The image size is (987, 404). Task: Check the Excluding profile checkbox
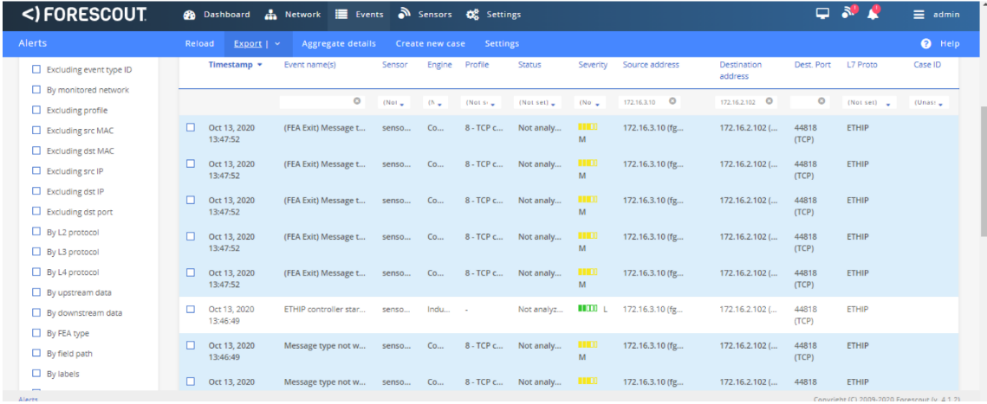pyautogui.click(x=36, y=110)
